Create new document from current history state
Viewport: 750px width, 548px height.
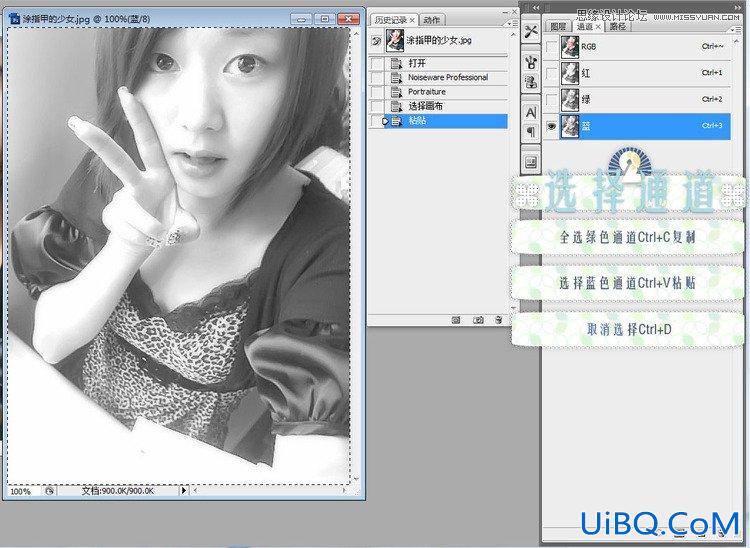point(456,320)
